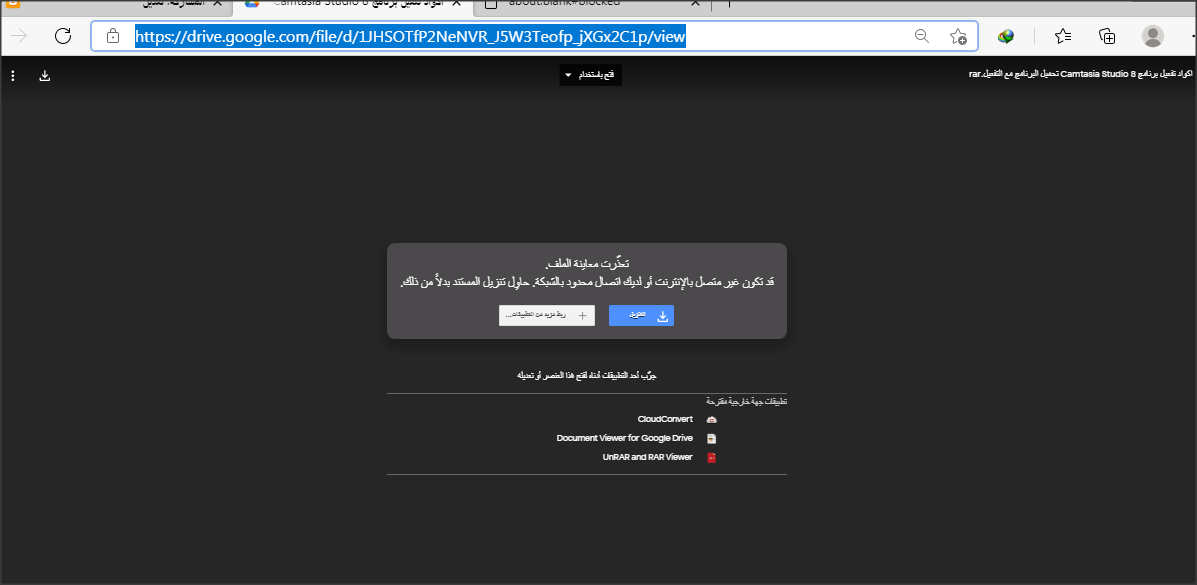1197x585 pixels.
Task: Choose Document Viewer for Google Drive
Action: [x=637, y=438]
